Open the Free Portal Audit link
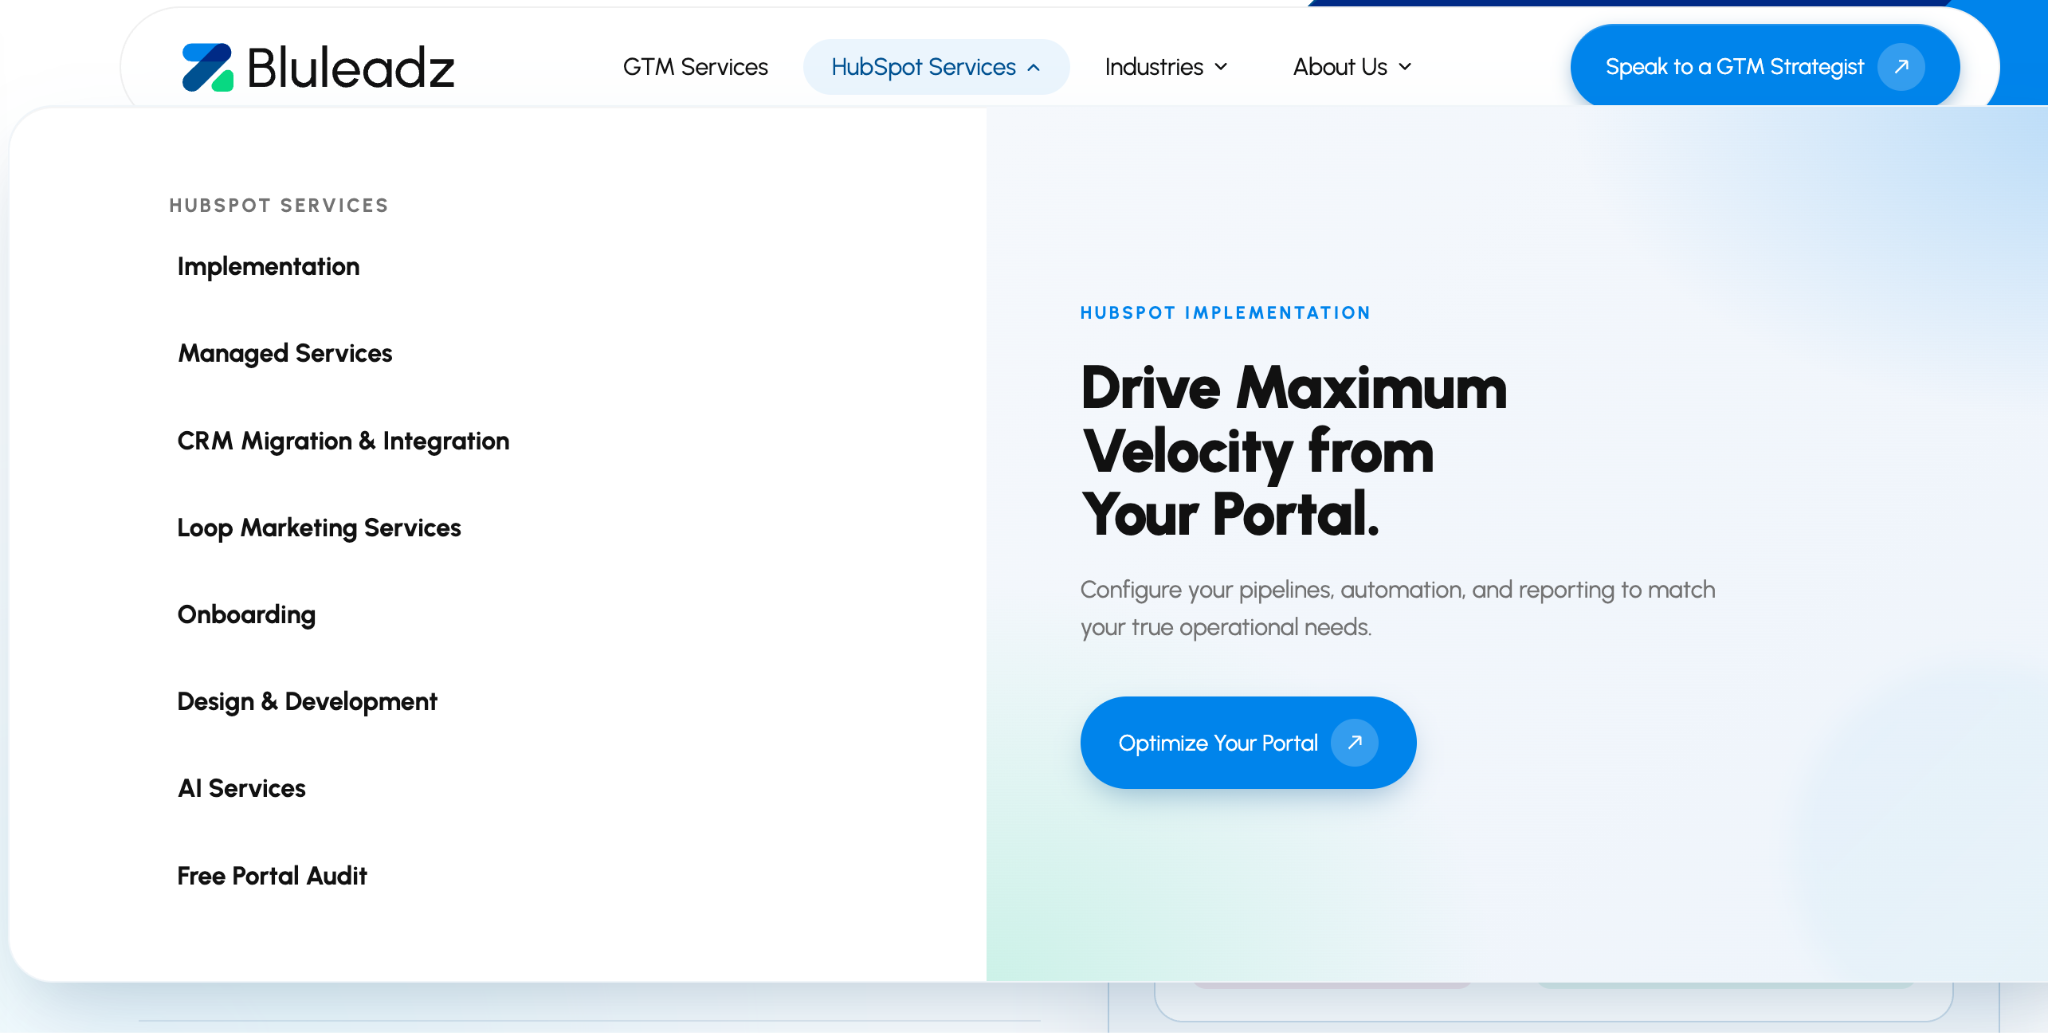The width and height of the screenshot is (2048, 1033). (272, 876)
